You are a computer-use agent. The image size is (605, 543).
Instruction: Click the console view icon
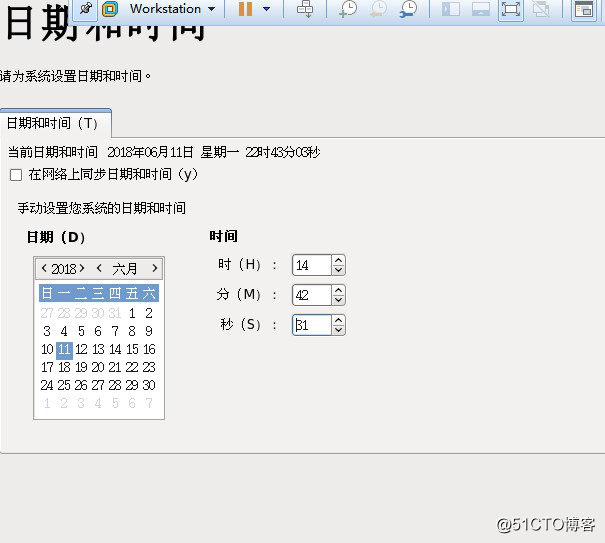tap(584, 9)
